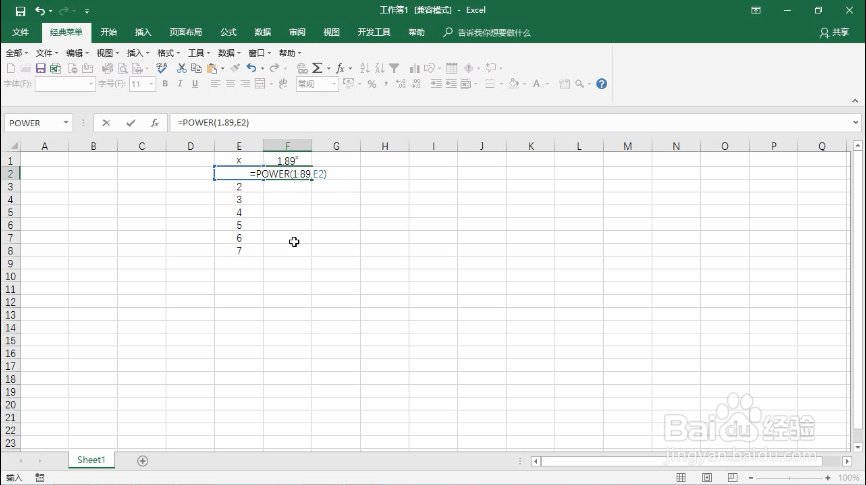The height and width of the screenshot is (485, 866).
Task: Click the spell check icon
Action: 161,68
